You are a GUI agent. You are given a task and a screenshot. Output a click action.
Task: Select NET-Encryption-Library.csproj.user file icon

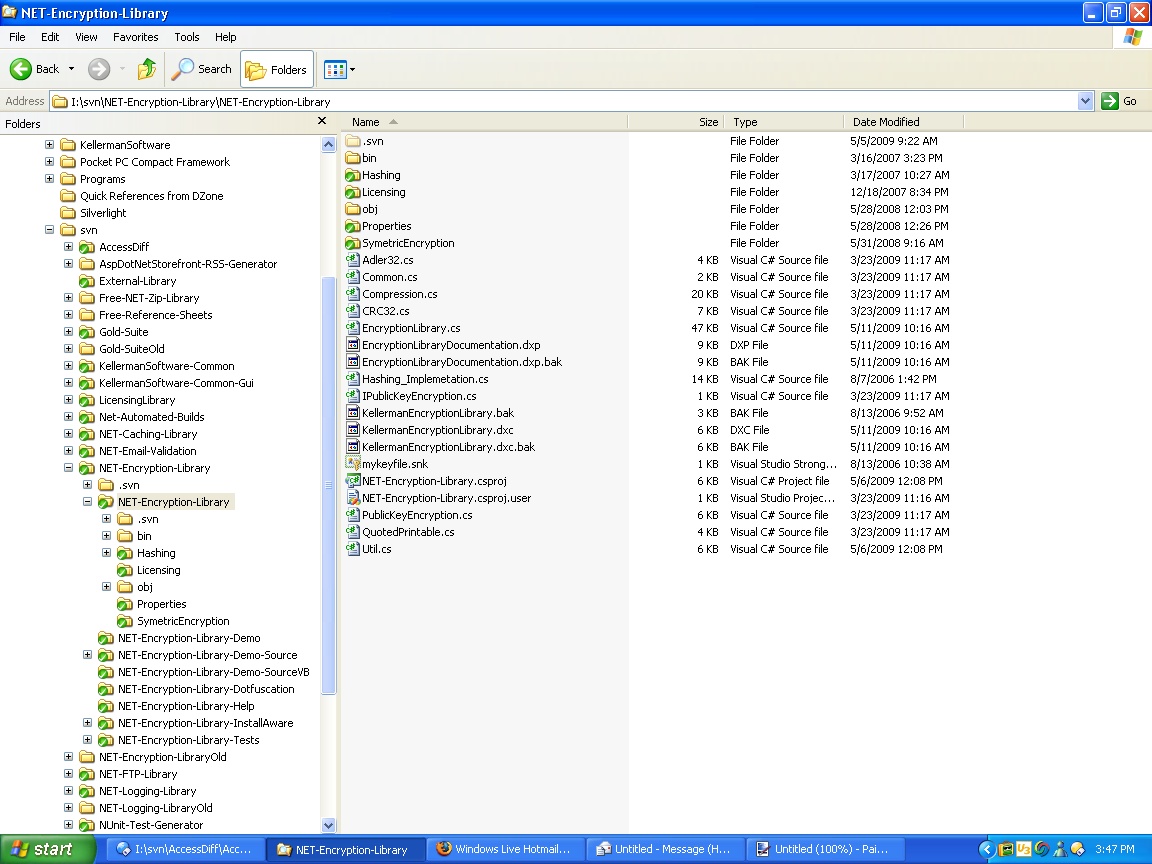pyautogui.click(x=353, y=497)
